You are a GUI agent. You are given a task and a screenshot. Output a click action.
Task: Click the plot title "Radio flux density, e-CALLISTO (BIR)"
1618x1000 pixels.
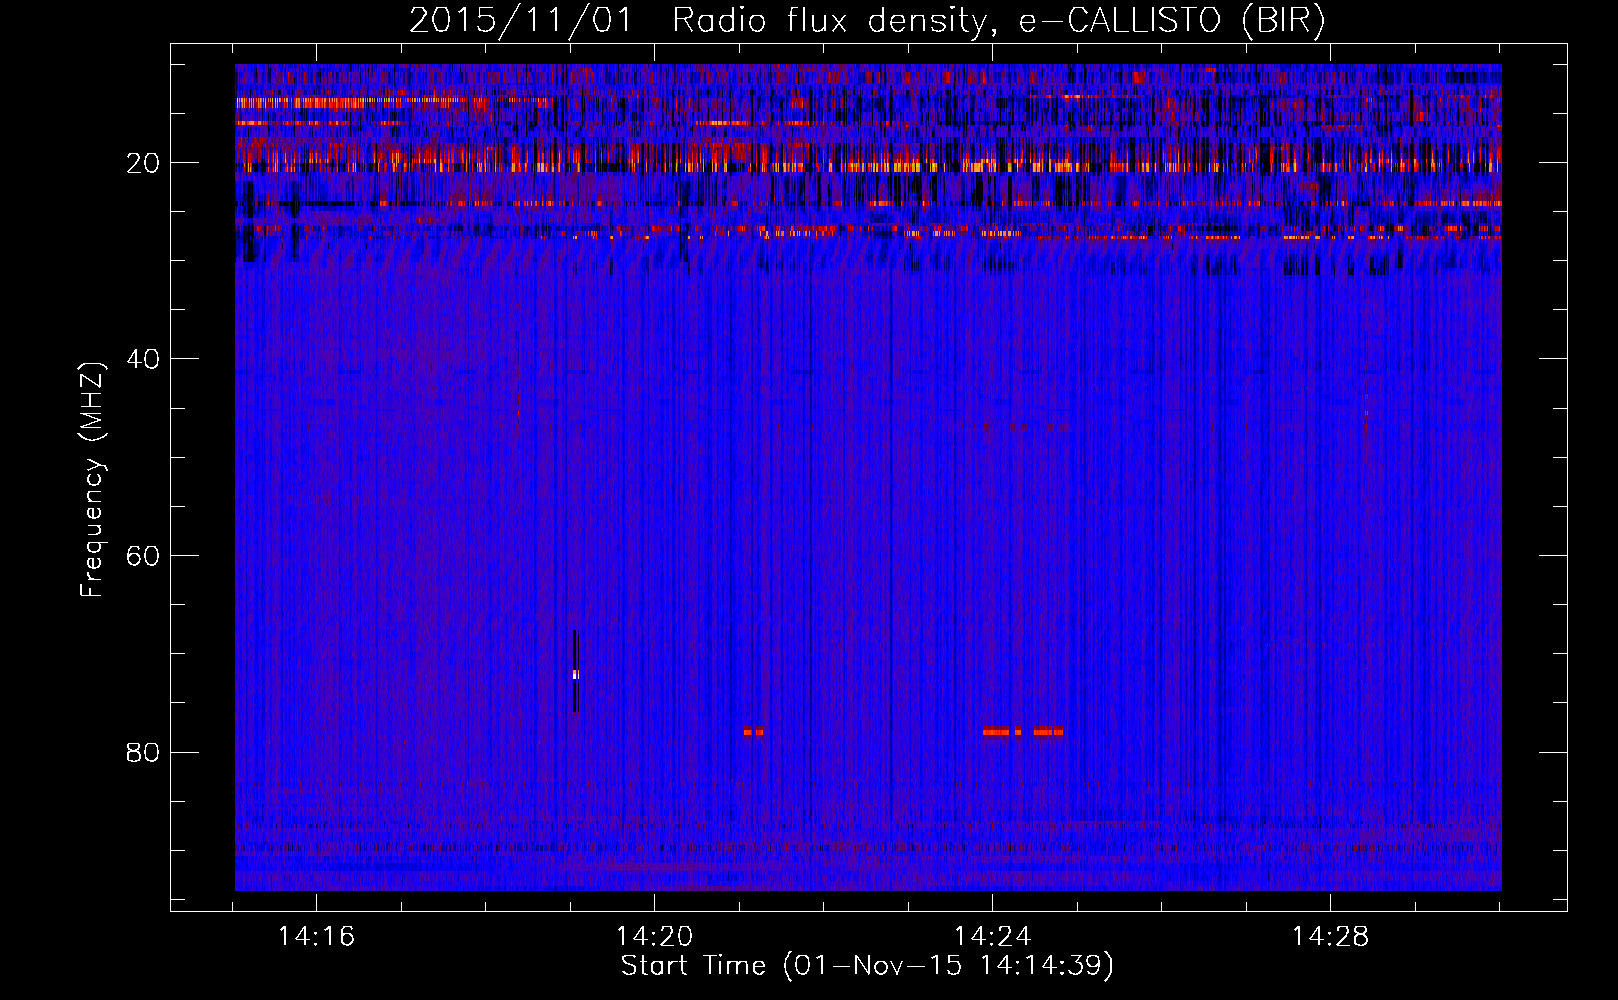coord(998,21)
